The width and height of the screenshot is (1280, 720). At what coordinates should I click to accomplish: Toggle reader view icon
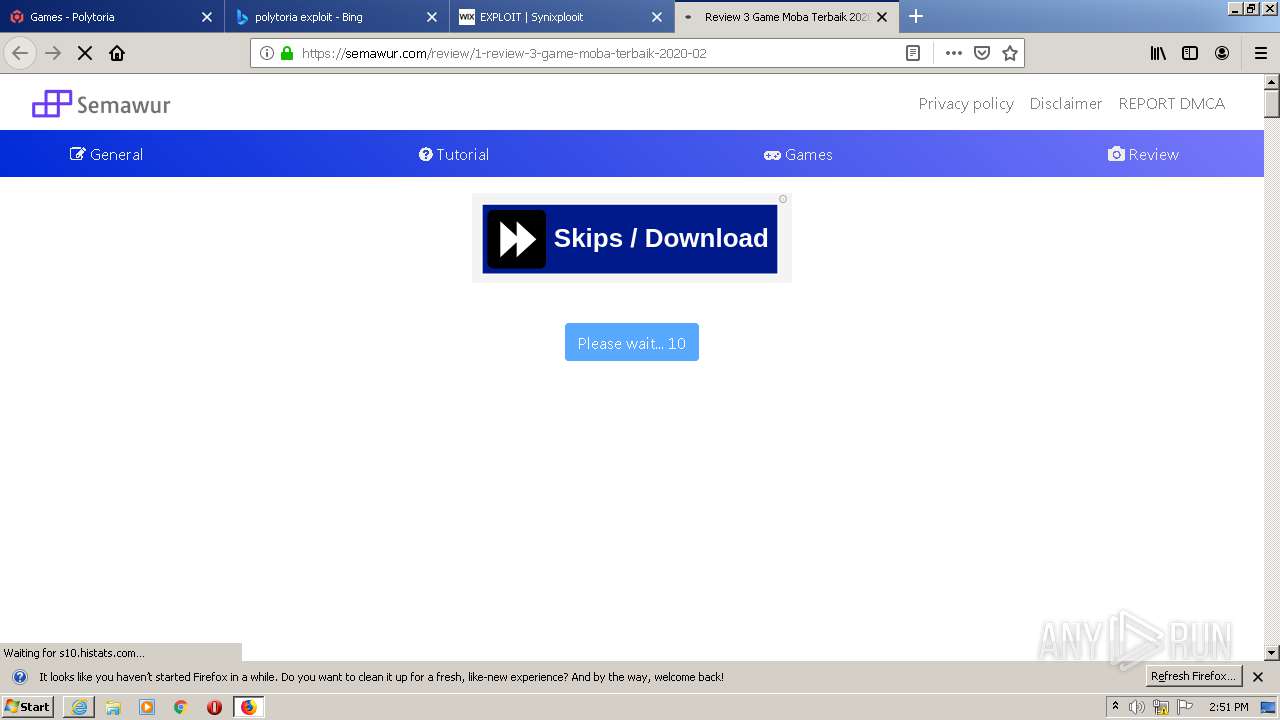(x=913, y=53)
